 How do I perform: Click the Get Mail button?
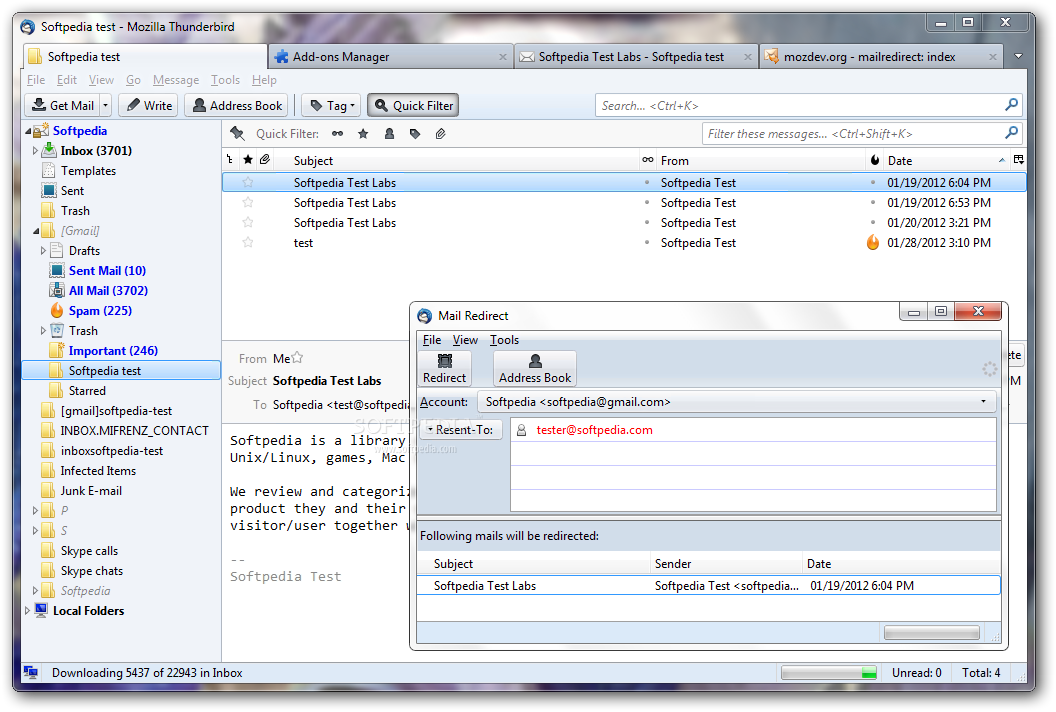pyautogui.click(x=63, y=106)
